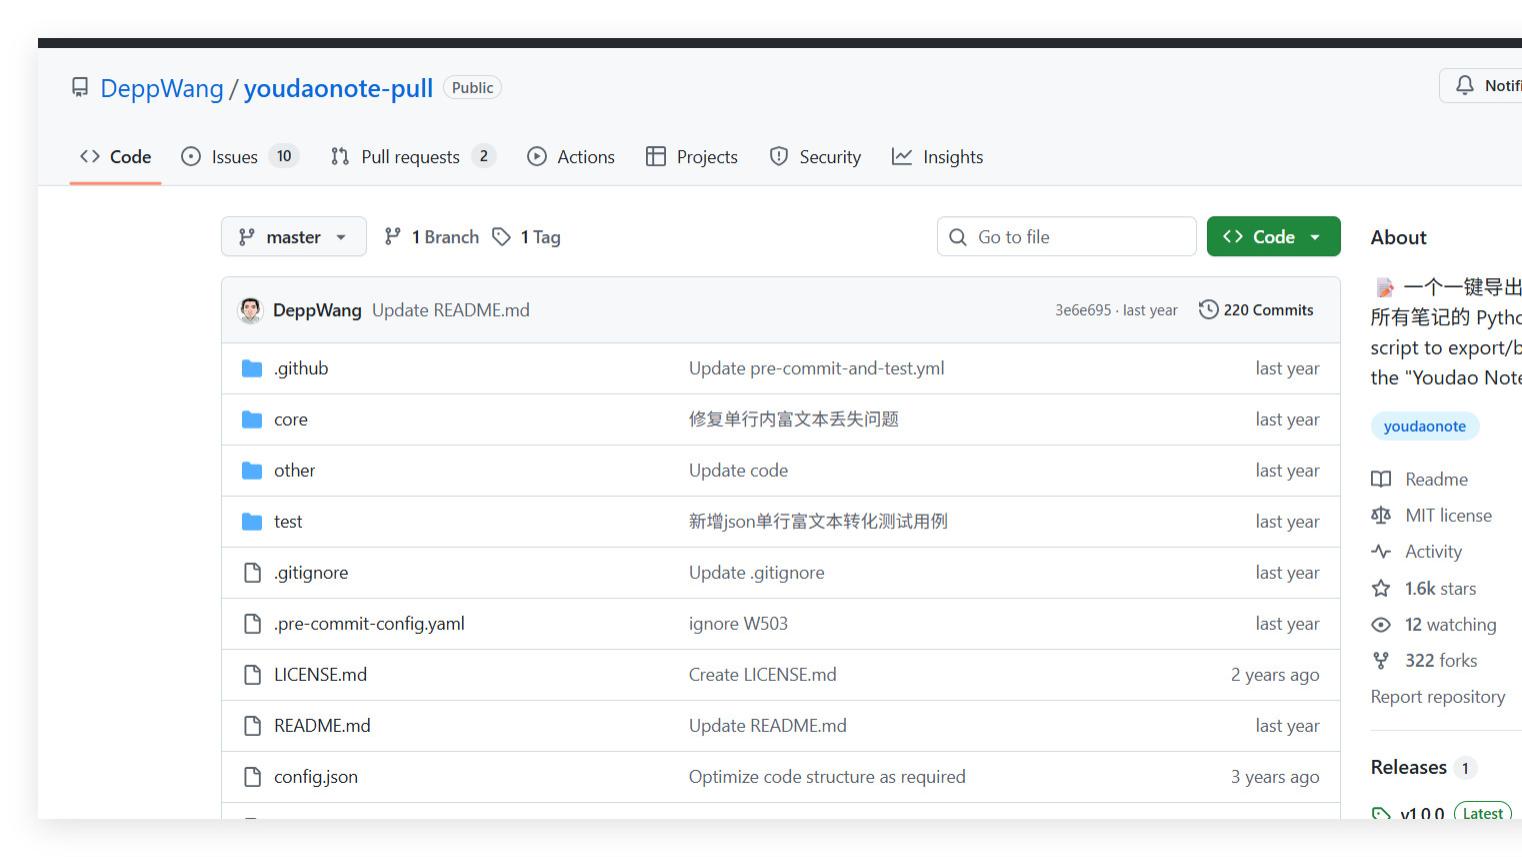Open the master branch selector
The image size is (1522, 857).
(293, 236)
